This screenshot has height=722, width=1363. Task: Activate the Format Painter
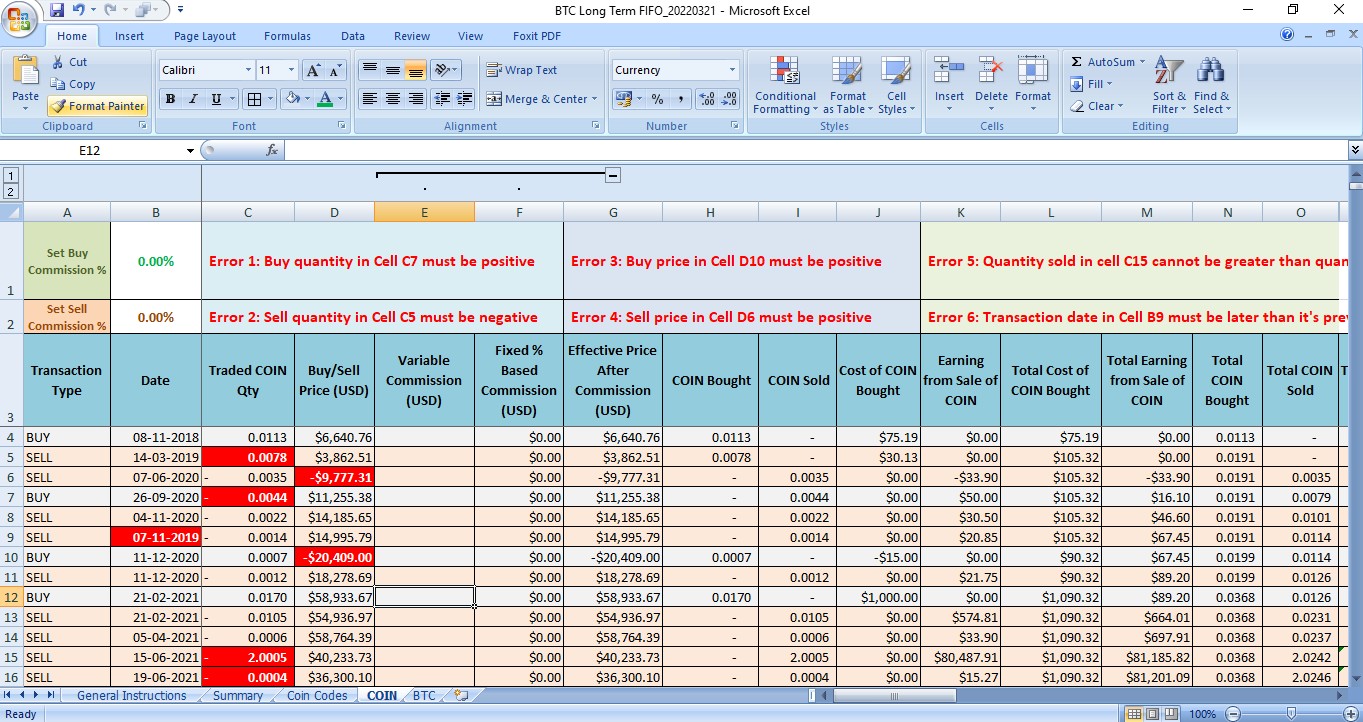tap(97, 106)
